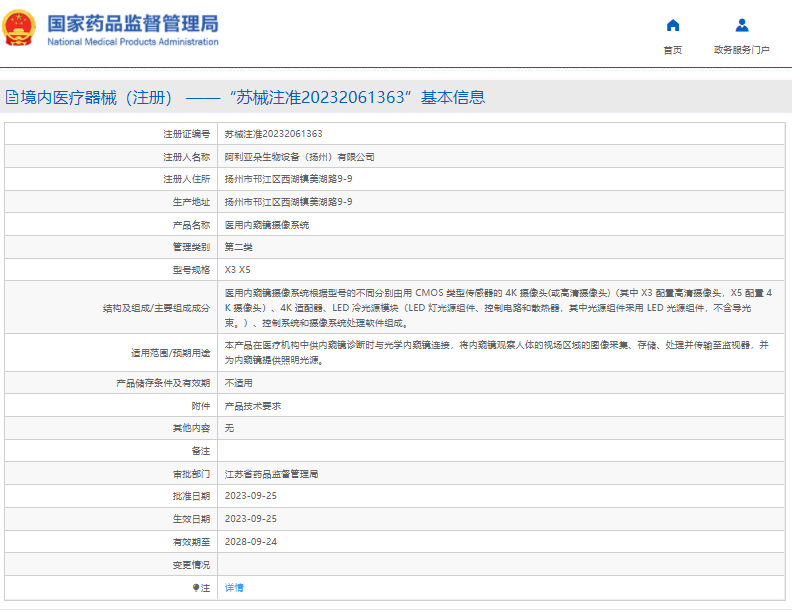792x610 pixels.
Task: Click the government service portal person icon
Action: tap(741, 25)
